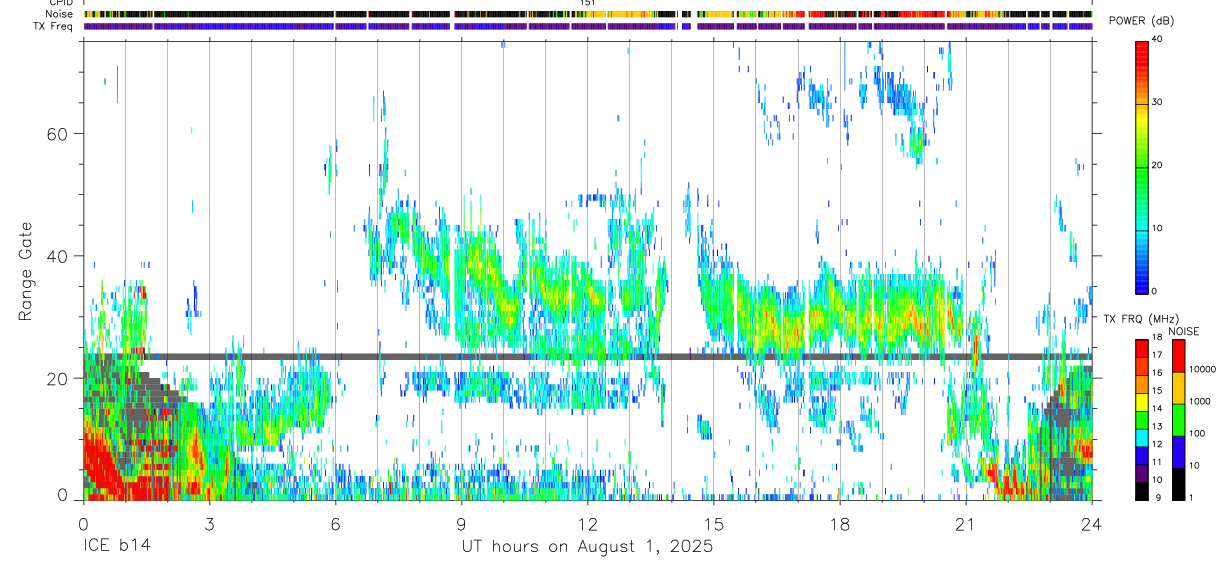Select the 16 label on the TX FRQ legend
1228x567 pixels.
(x=1156, y=374)
